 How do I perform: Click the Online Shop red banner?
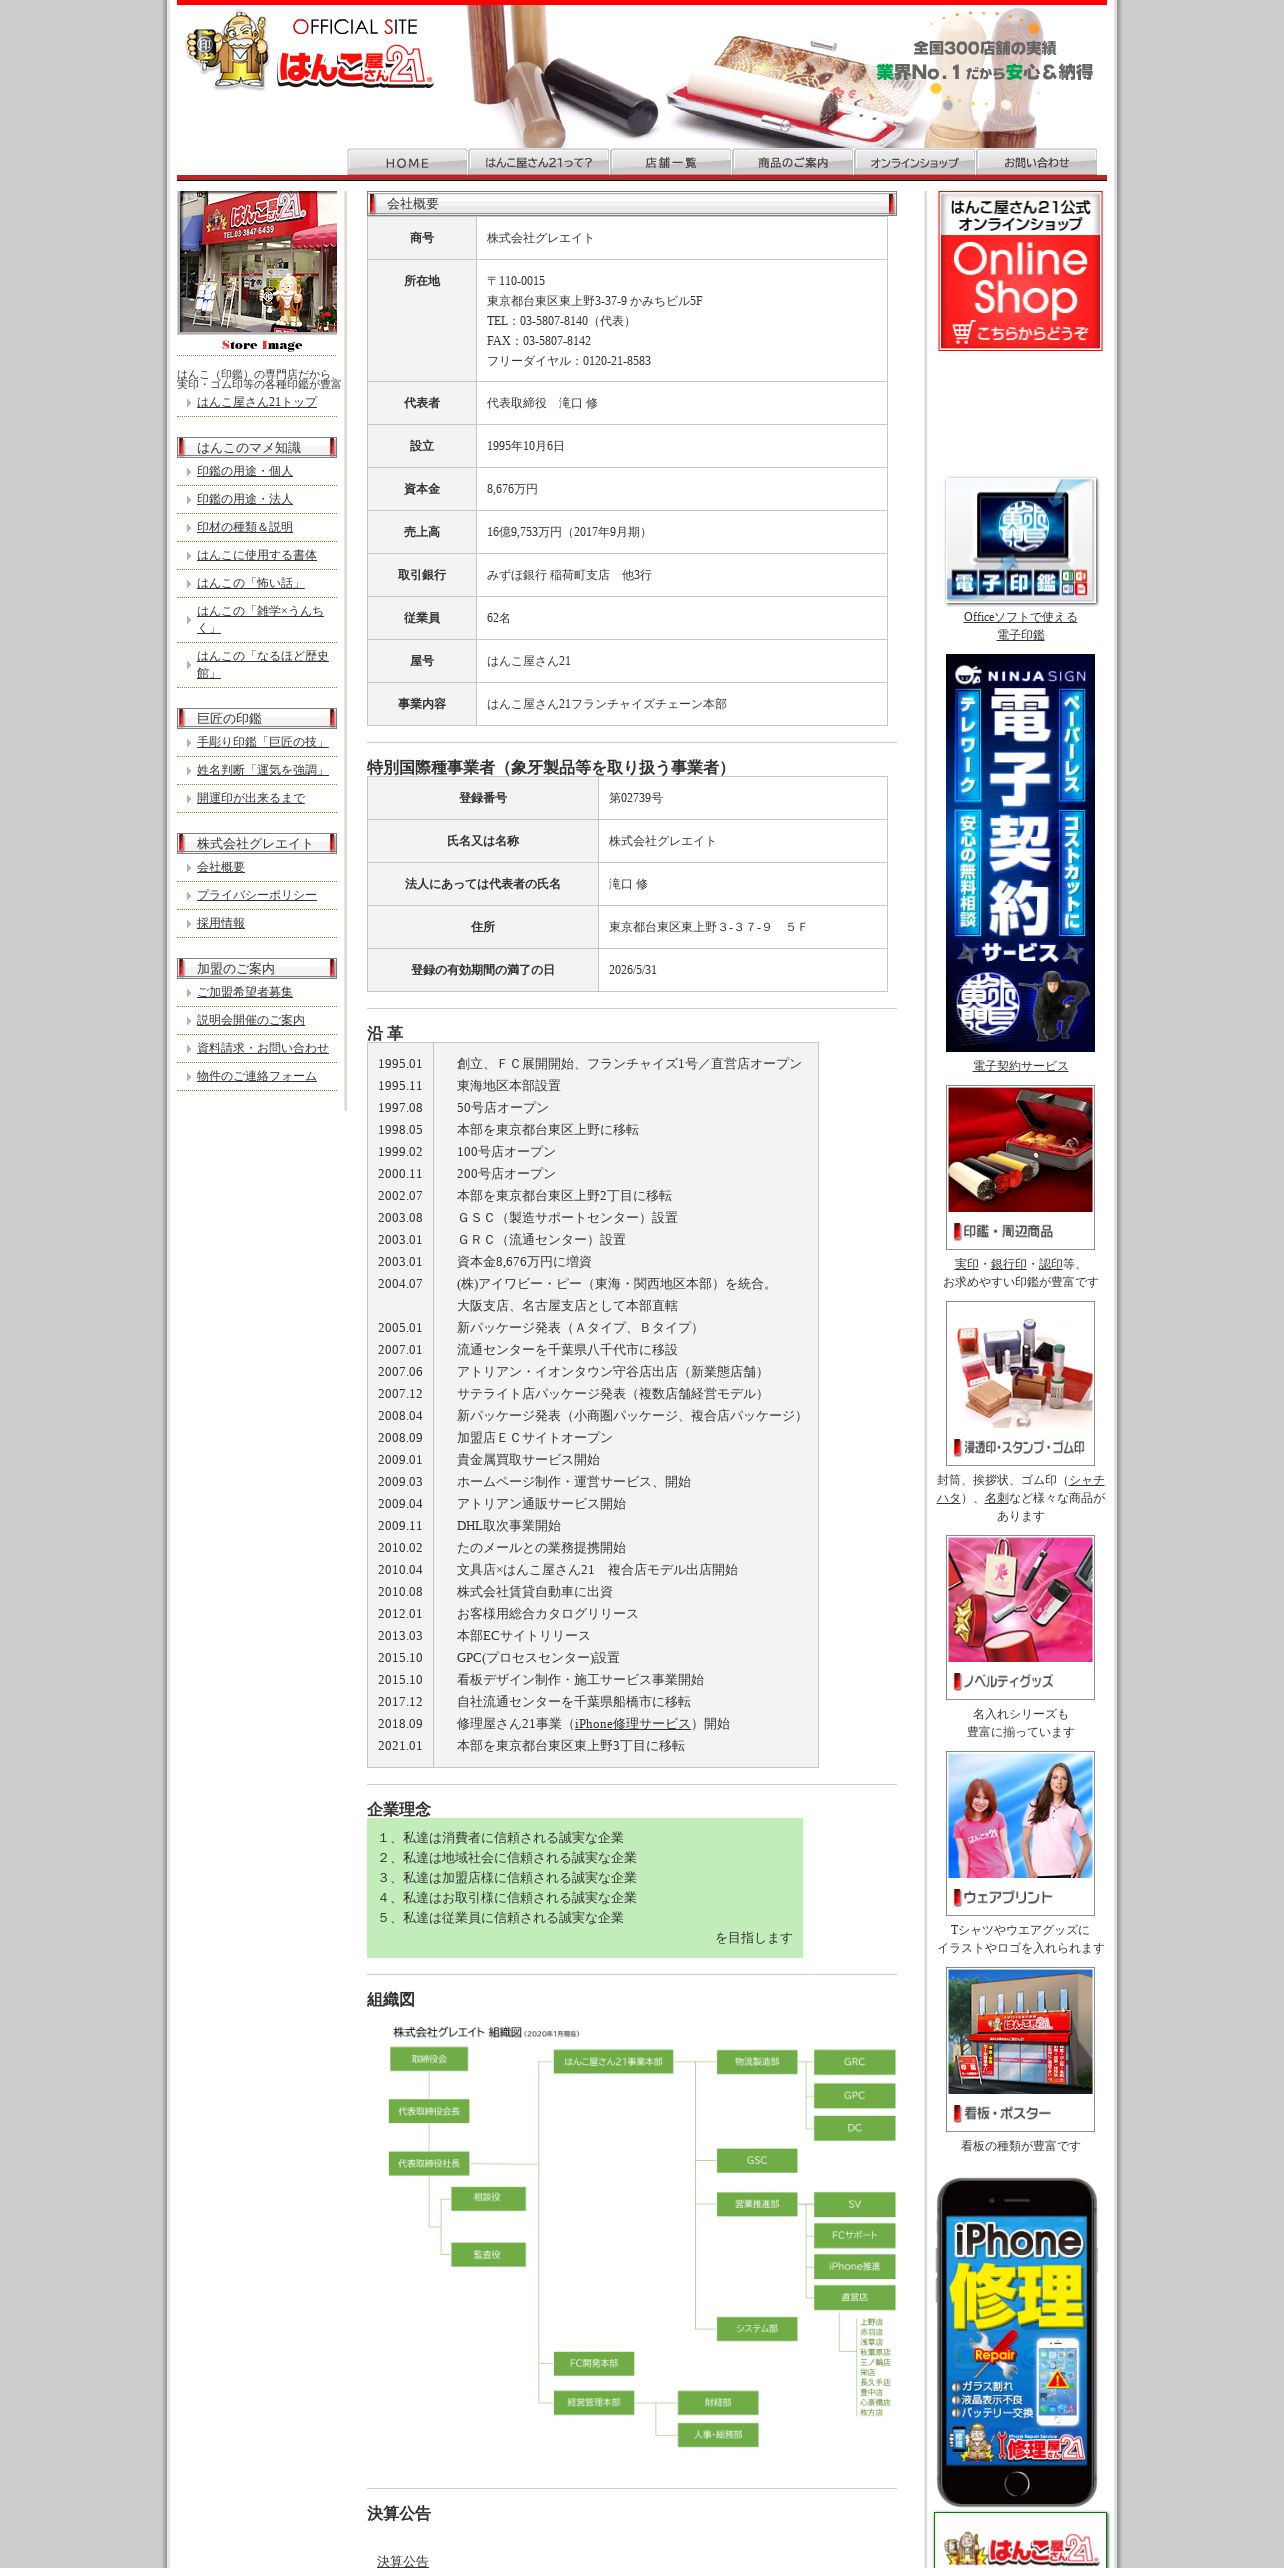(x=1020, y=271)
